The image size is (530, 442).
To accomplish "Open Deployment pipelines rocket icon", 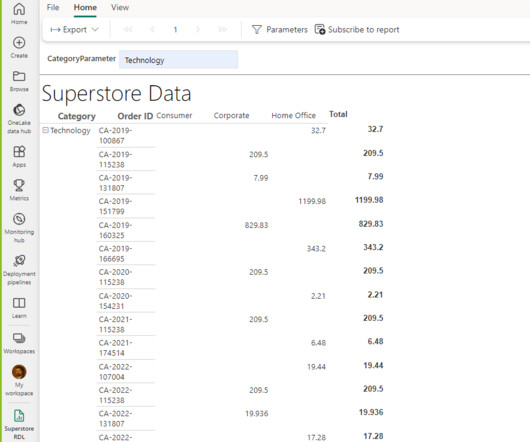I will point(19,261).
